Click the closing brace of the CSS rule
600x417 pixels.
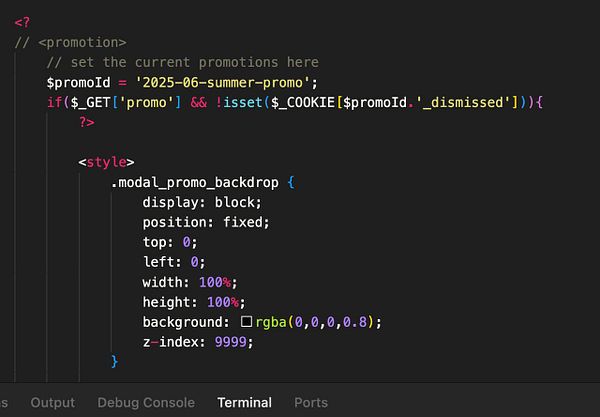coord(114,362)
